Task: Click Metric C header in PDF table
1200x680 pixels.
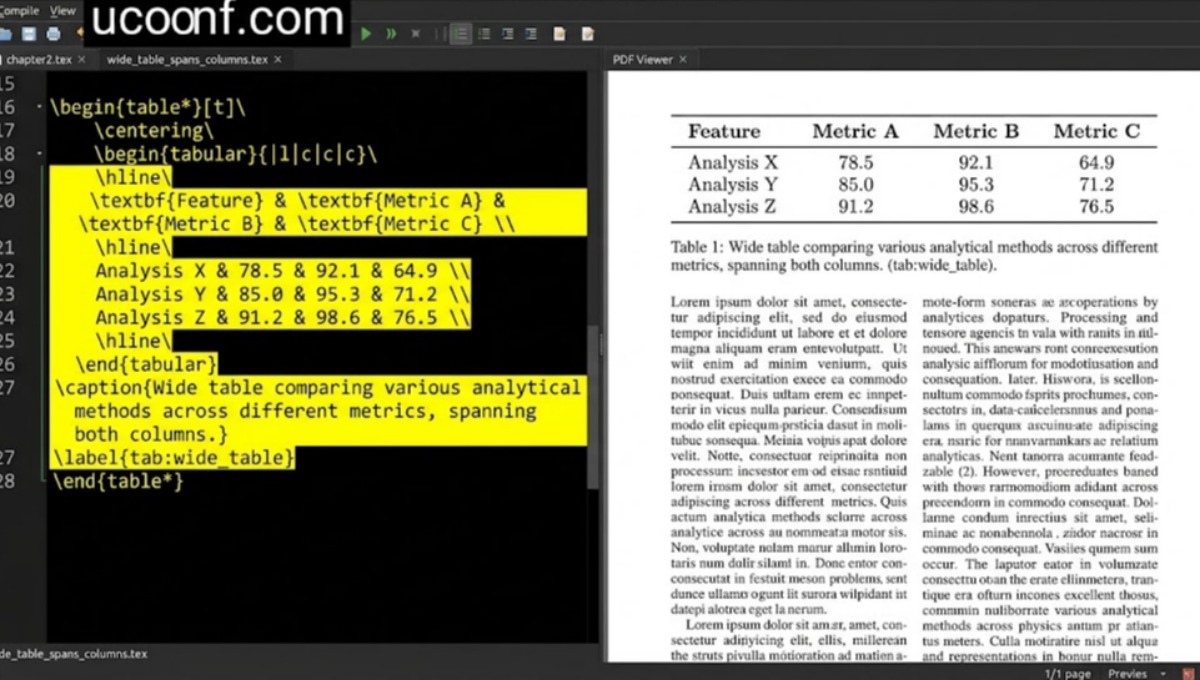Action: pyautogui.click(x=1097, y=132)
